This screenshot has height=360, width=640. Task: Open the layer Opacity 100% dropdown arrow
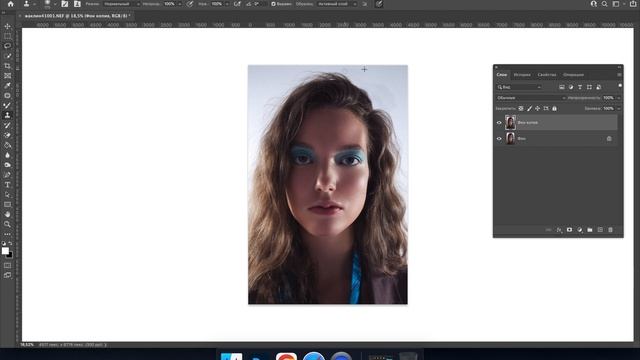pos(618,98)
